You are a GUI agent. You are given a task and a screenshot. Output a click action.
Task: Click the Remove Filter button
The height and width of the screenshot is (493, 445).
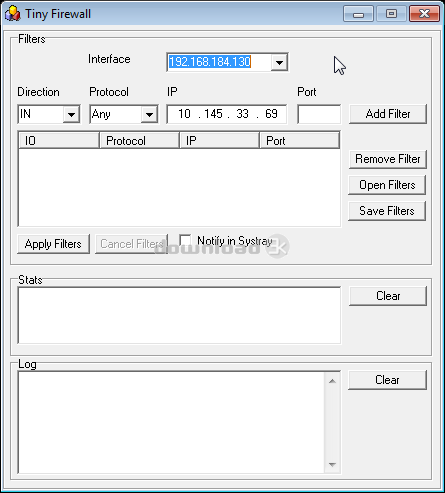click(388, 159)
